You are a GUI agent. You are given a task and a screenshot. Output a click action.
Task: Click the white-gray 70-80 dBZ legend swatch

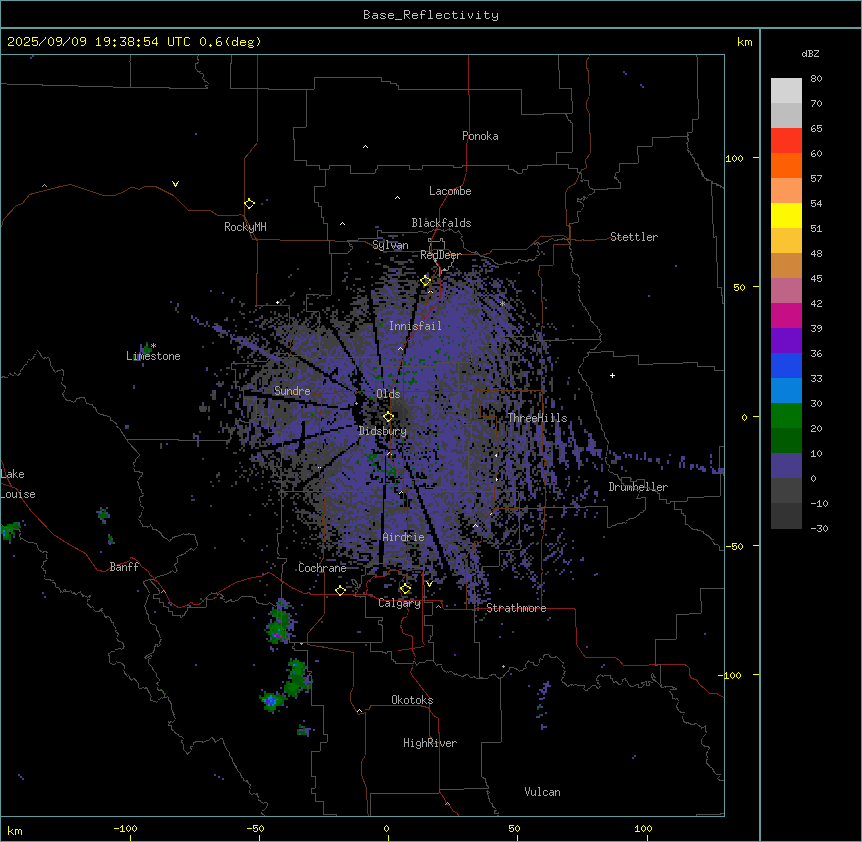pos(786,91)
